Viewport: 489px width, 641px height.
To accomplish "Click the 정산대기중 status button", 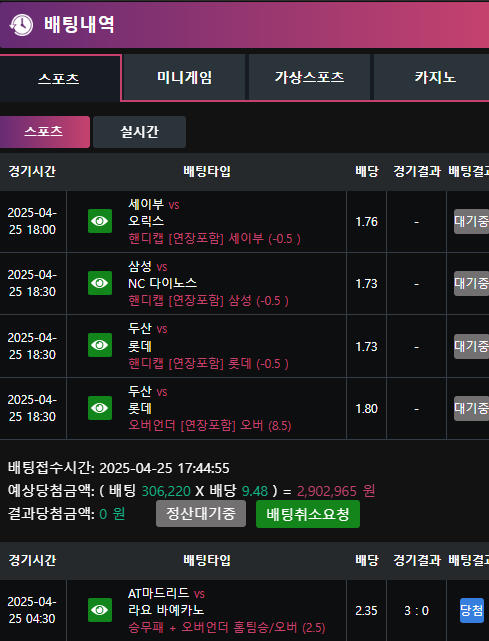I will point(201,514).
